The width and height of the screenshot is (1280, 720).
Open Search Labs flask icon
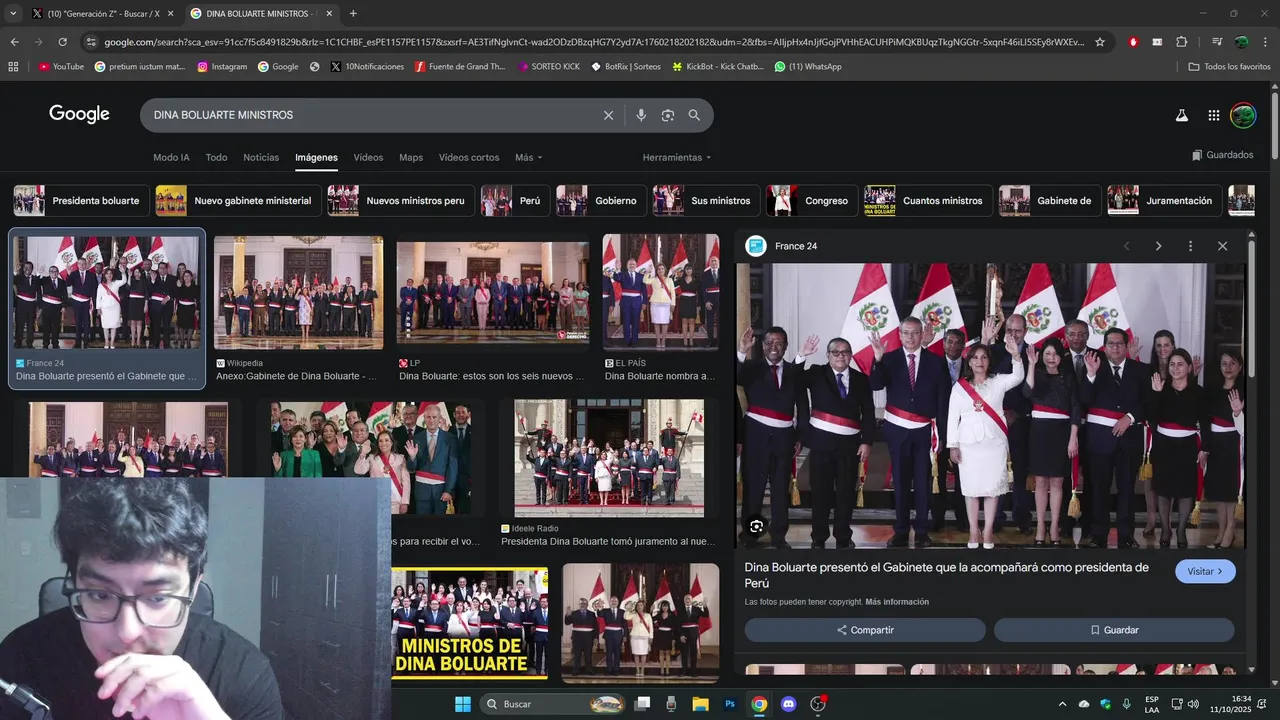1181,115
